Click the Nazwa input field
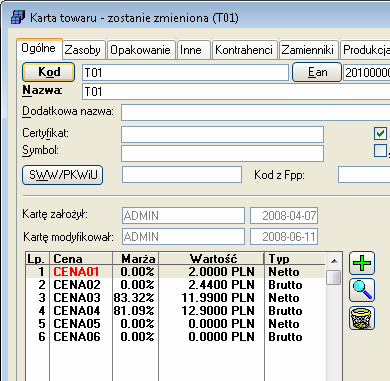The width and height of the screenshot is (390, 381). click(236, 92)
